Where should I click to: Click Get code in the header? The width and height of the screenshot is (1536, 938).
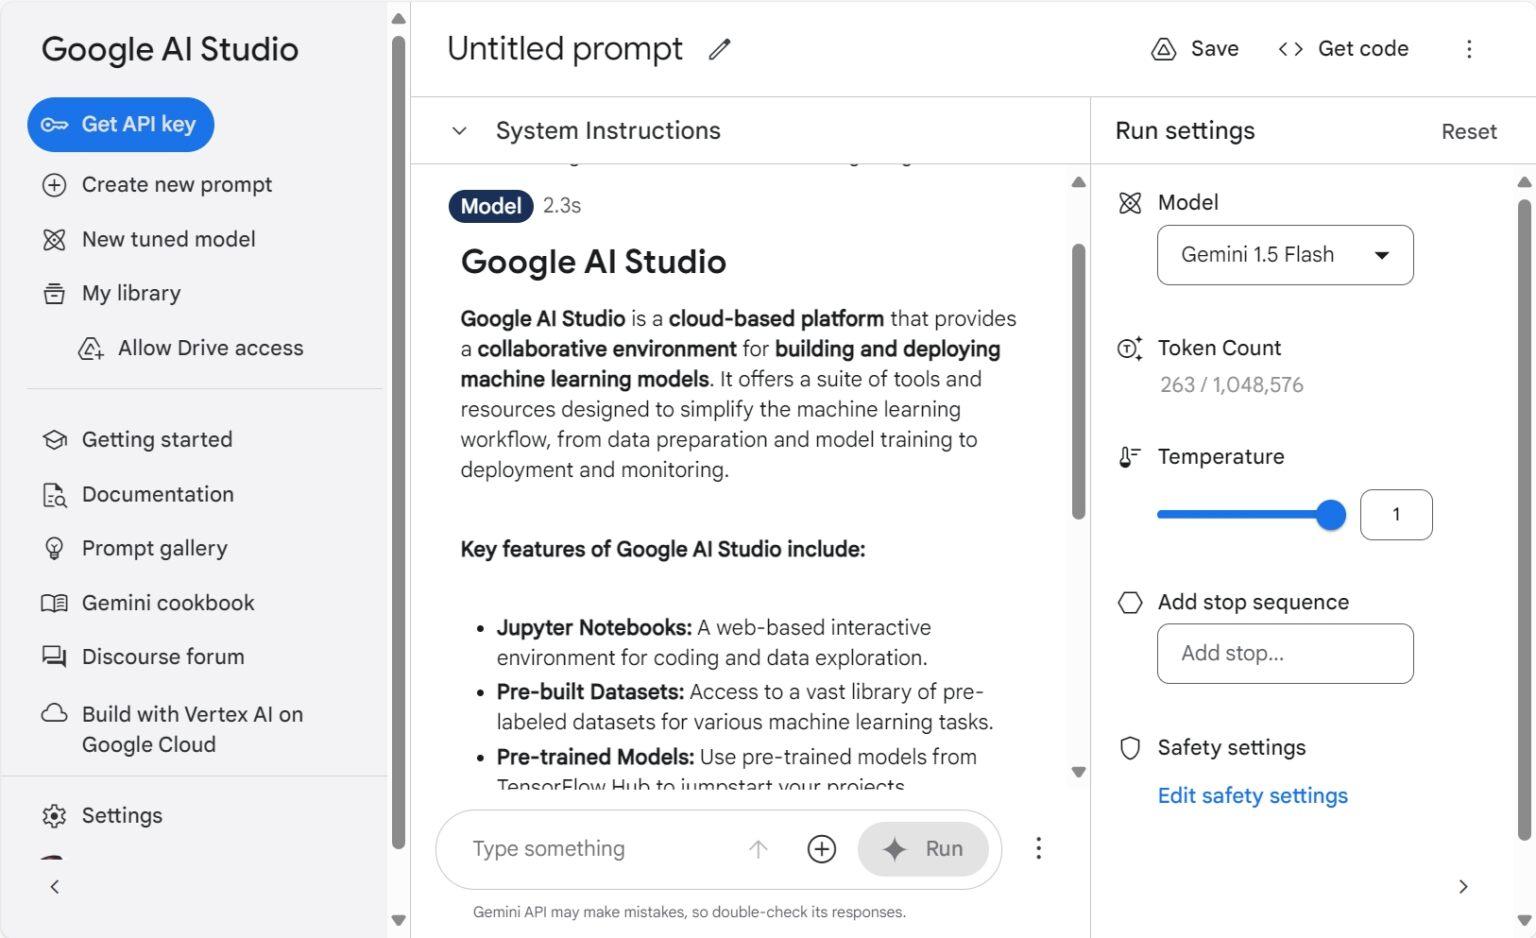pyautogui.click(x=1343, y=49)
